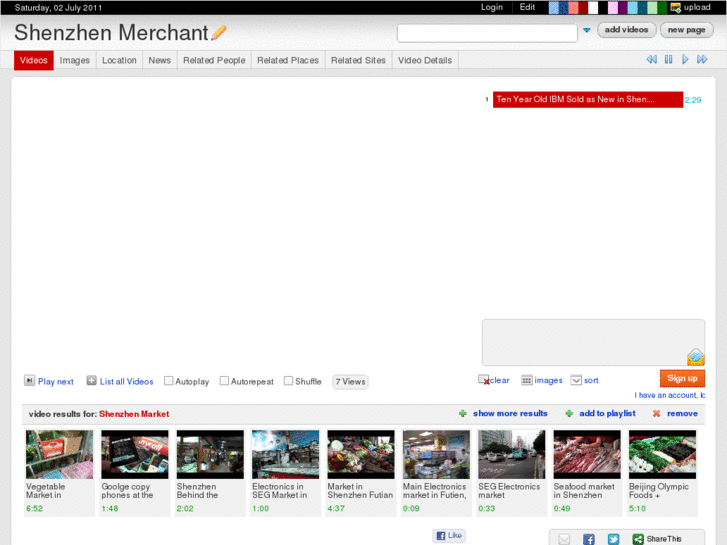Share via the email envelope icon
This screenshot has width=727, height=545.
[564, 539]
